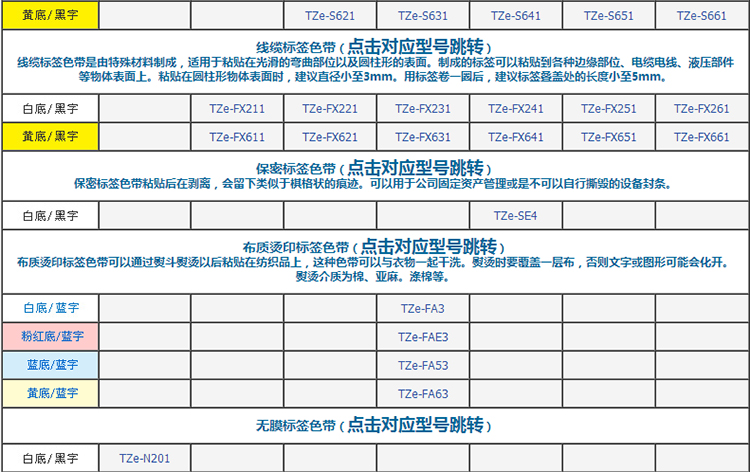Select 白底/黑字 label in the TZe-FX211 row
Image resolution: width=750 pixels, height=472 pixels.
tap(50, 109)
